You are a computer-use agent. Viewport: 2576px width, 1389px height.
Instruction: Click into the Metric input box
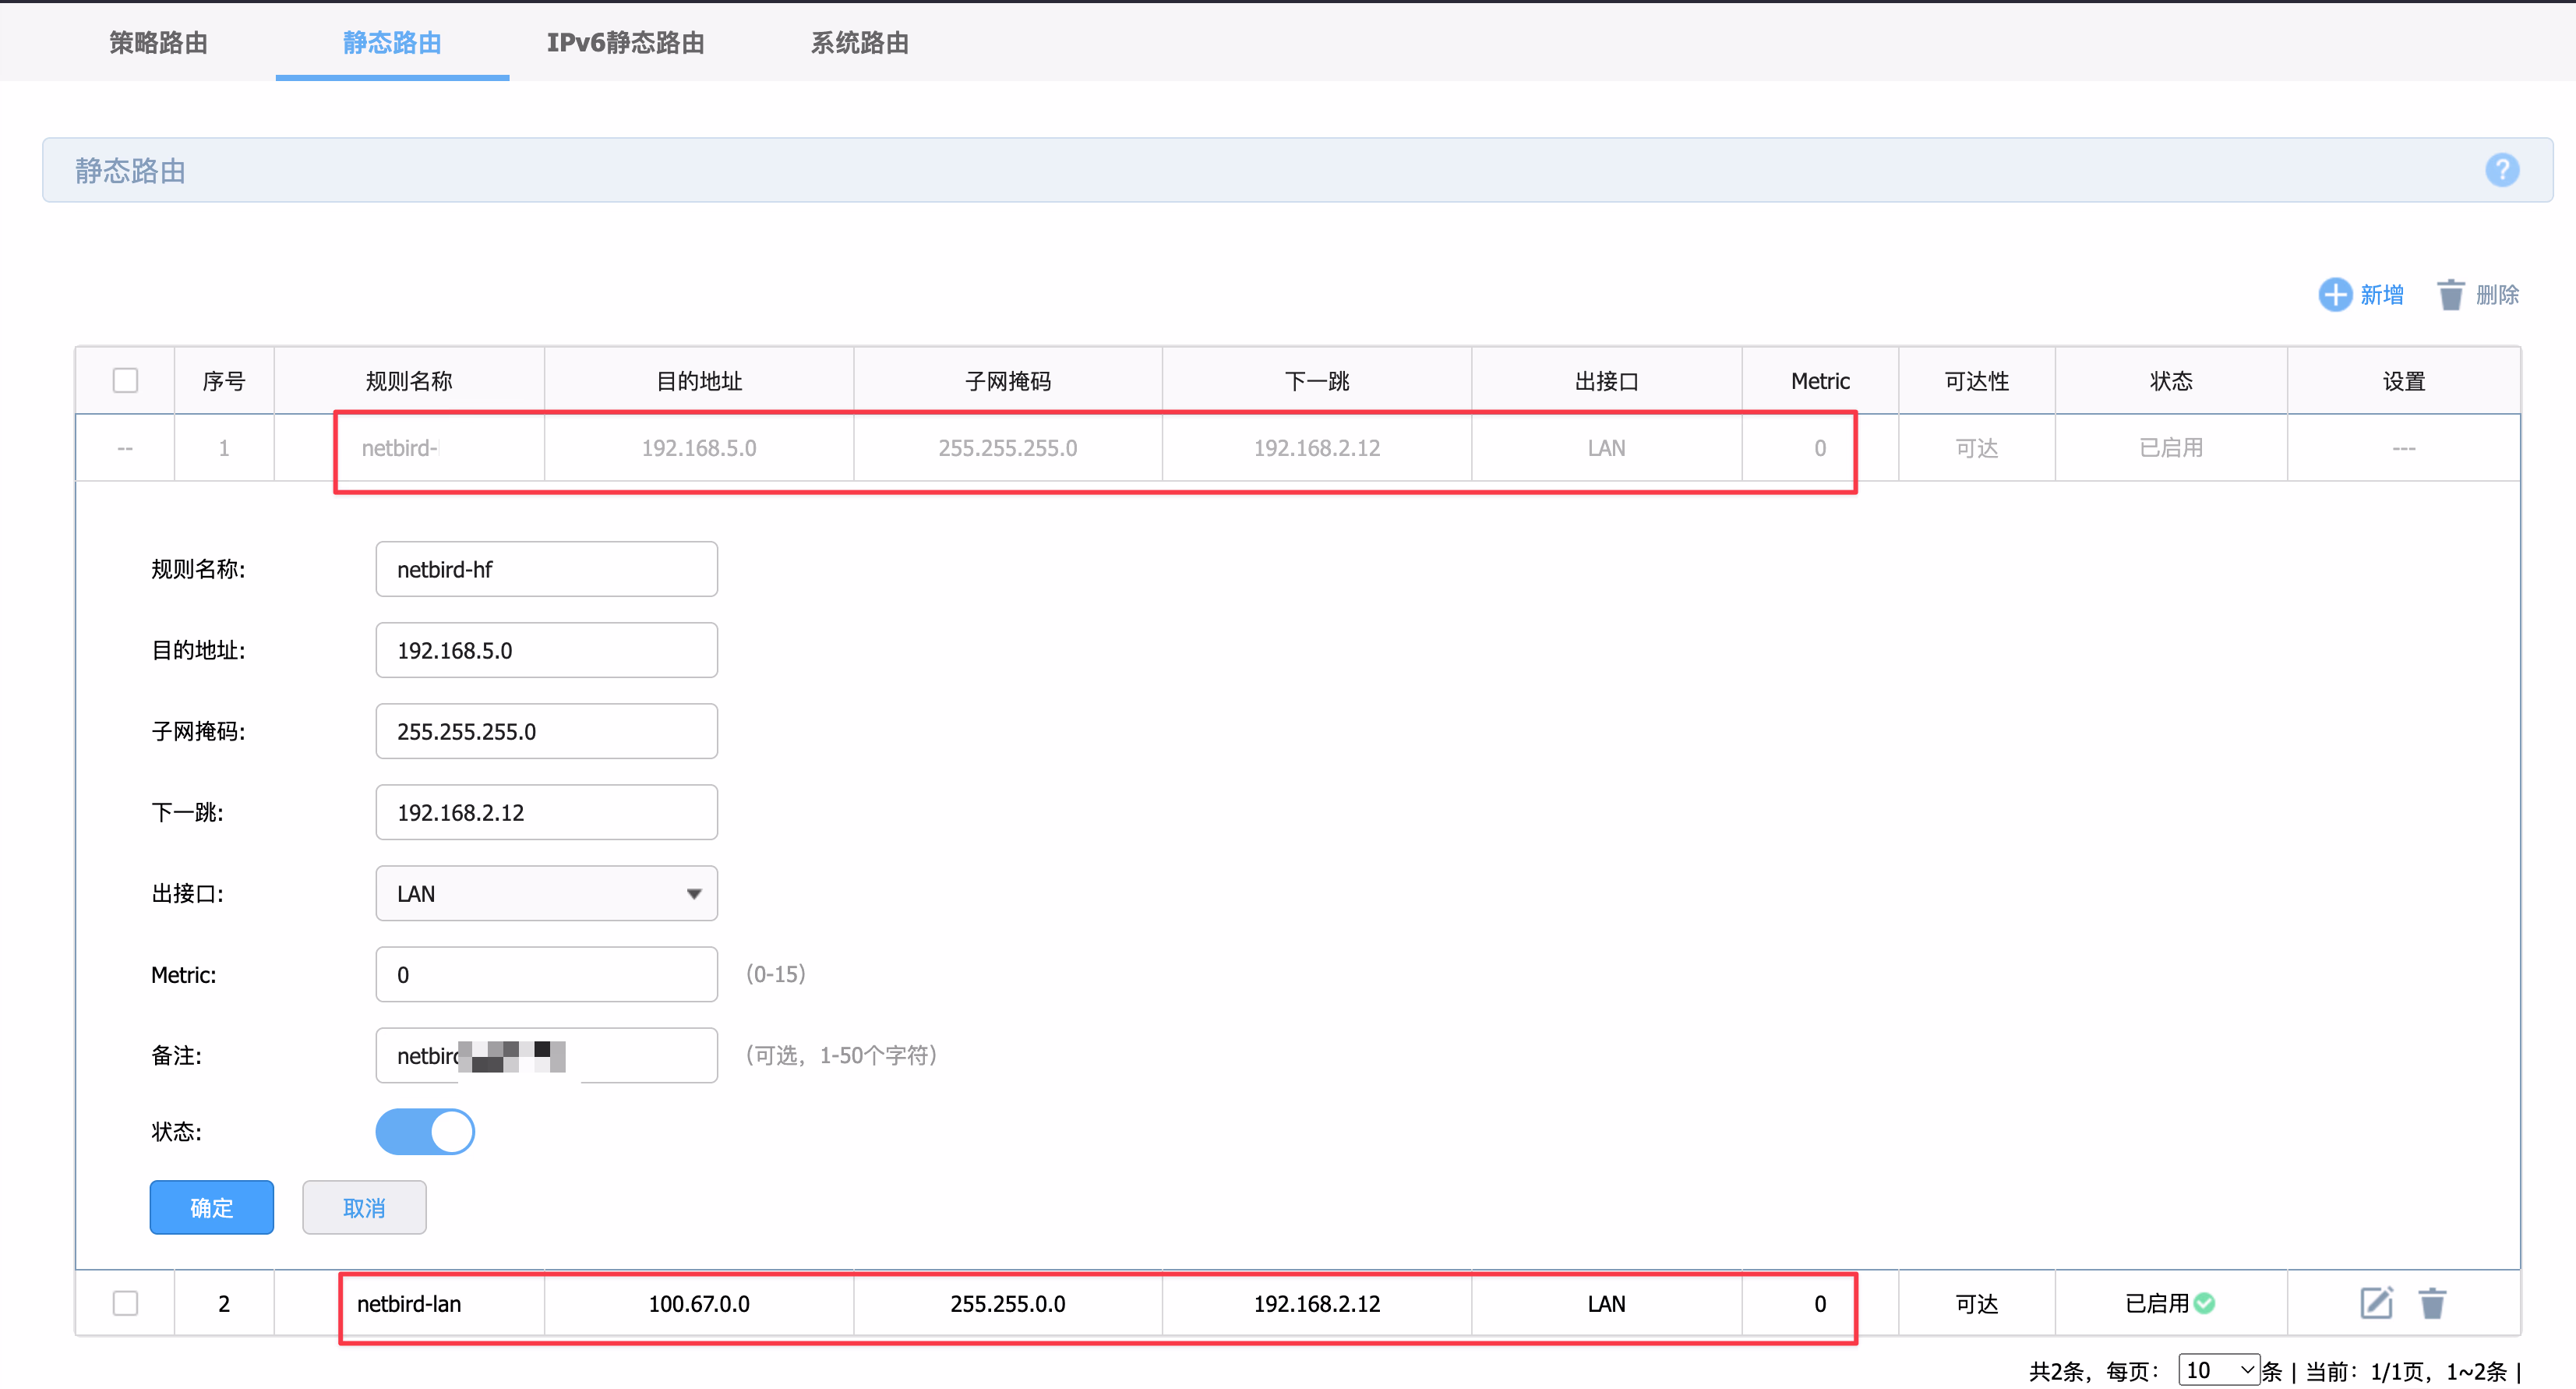click(546, 974)
